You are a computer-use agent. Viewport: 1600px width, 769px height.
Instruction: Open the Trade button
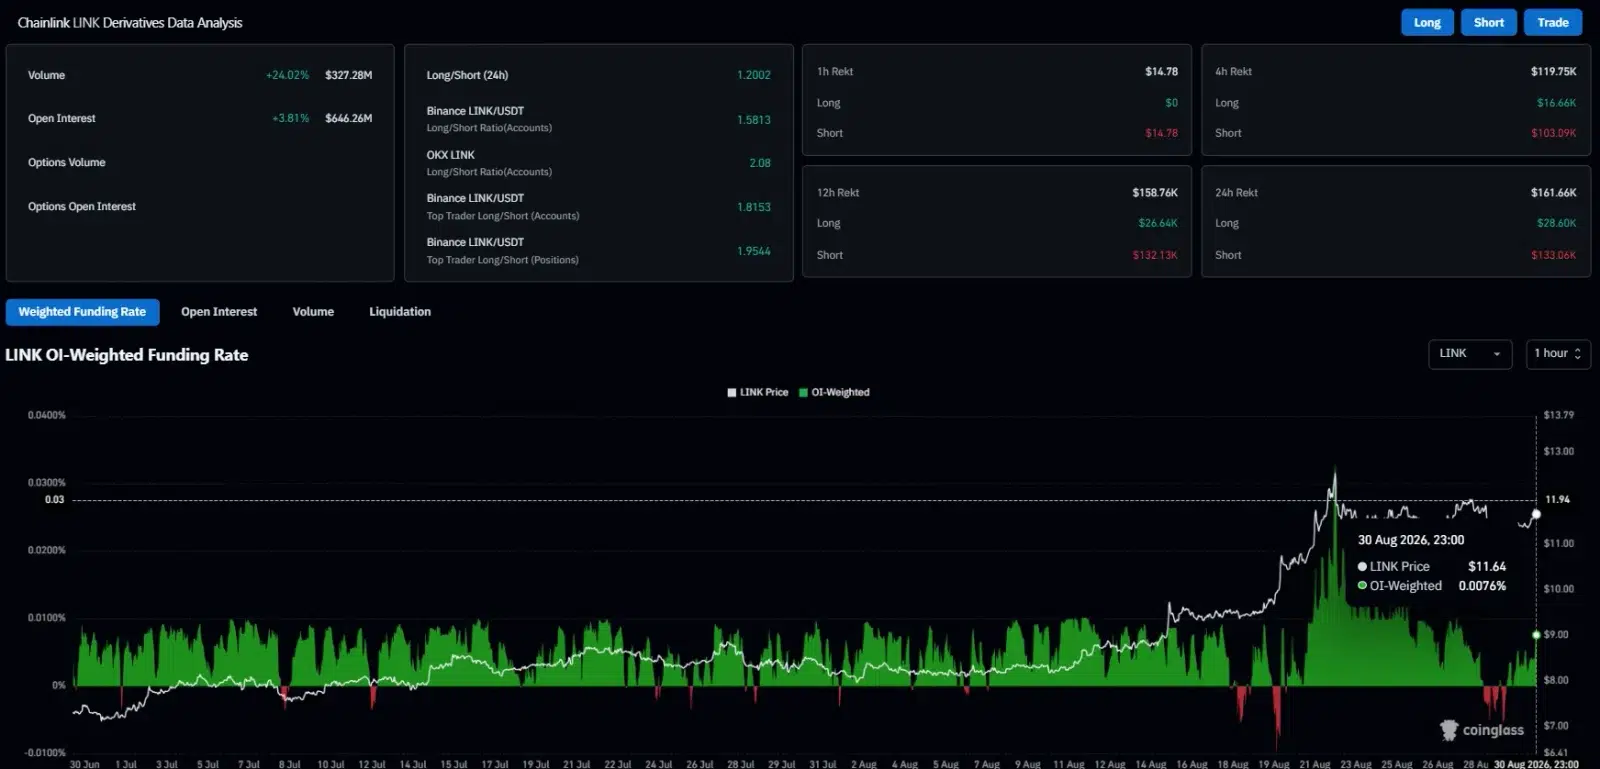click(1553, 23)
